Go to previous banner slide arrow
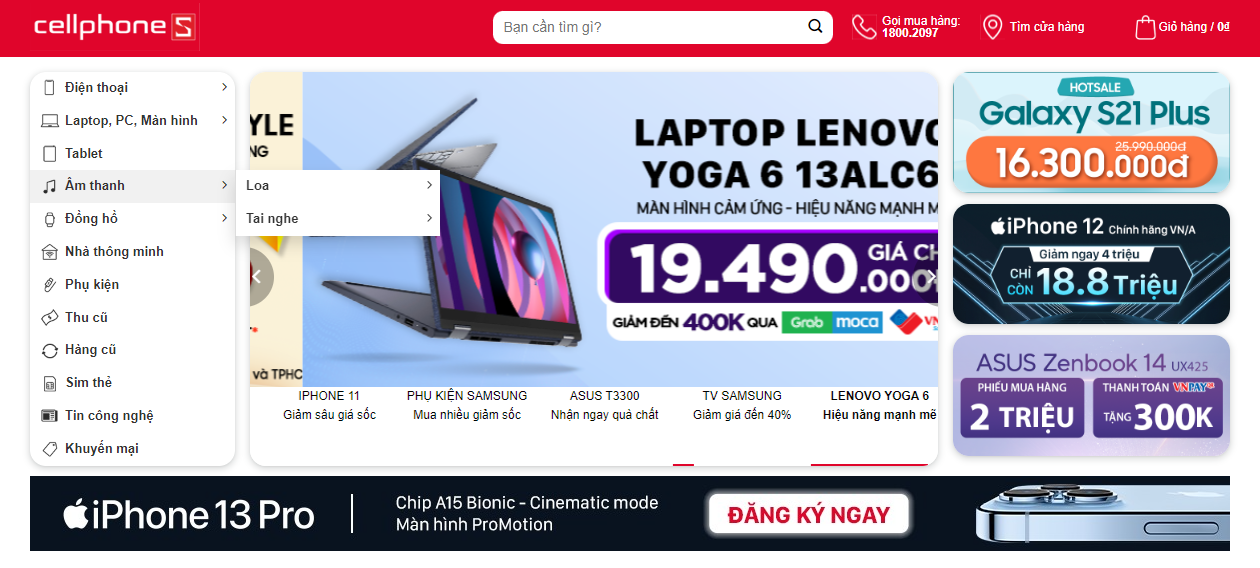1260x568 pixels. [x=256, y=276]
